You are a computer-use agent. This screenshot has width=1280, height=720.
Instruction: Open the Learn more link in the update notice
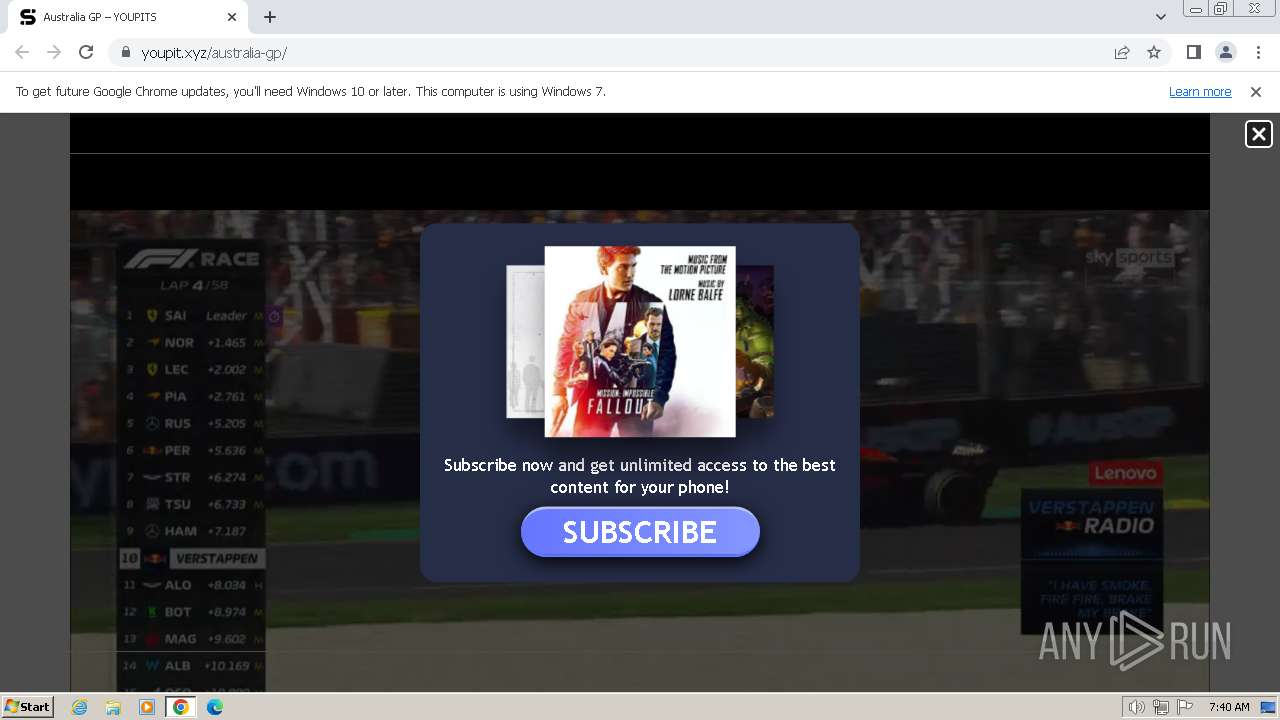click(1200, 92)
